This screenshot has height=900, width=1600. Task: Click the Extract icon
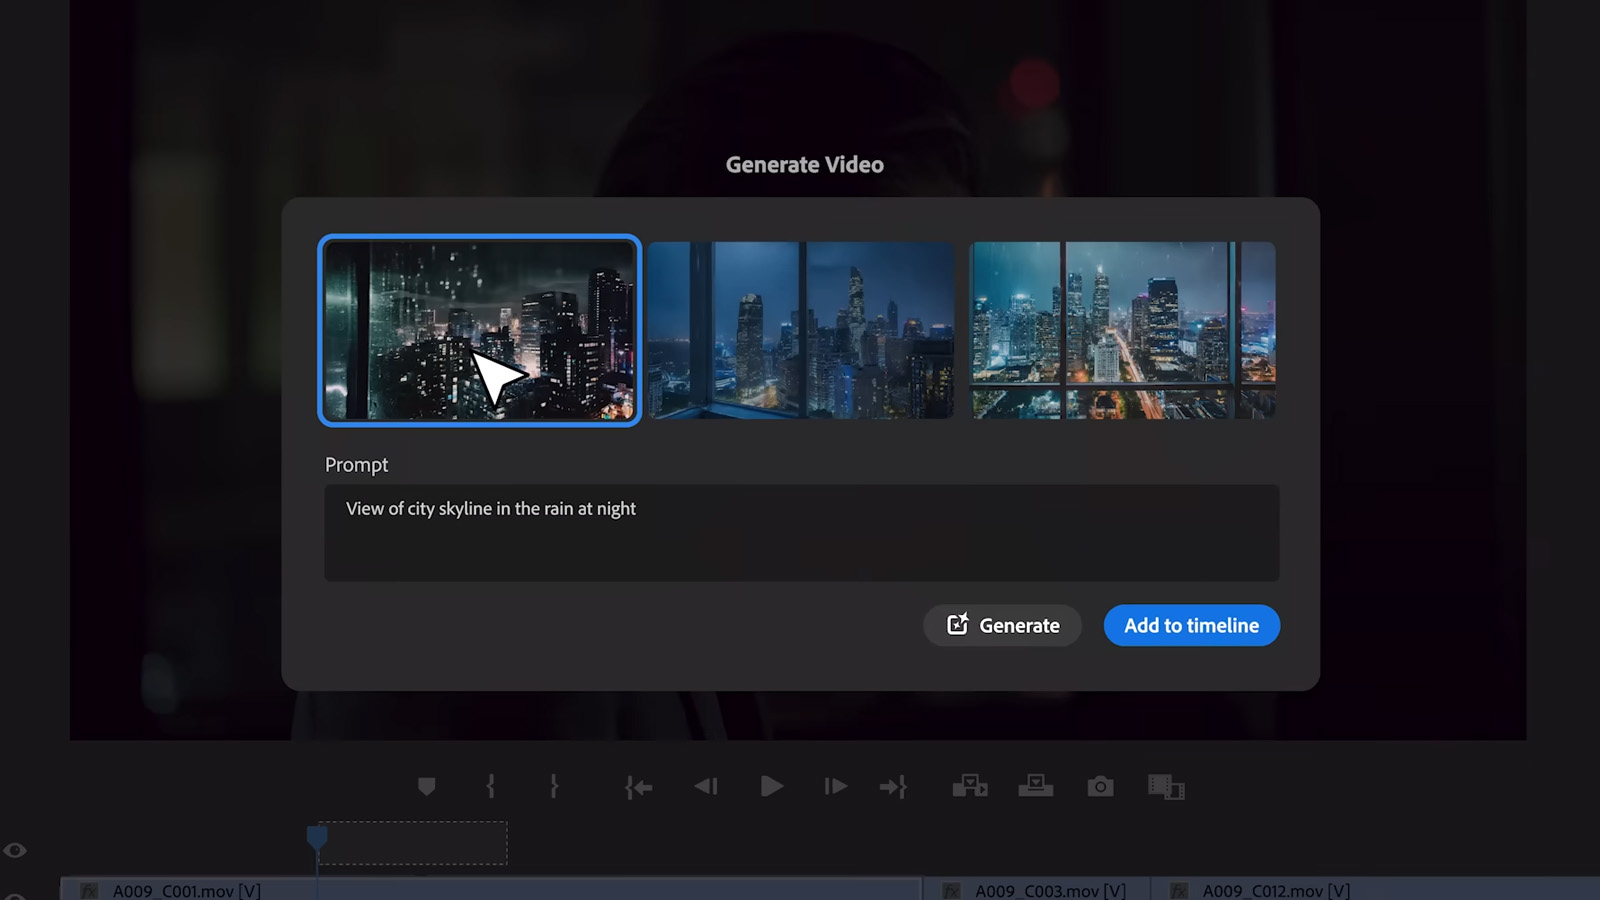[1036, 786]
